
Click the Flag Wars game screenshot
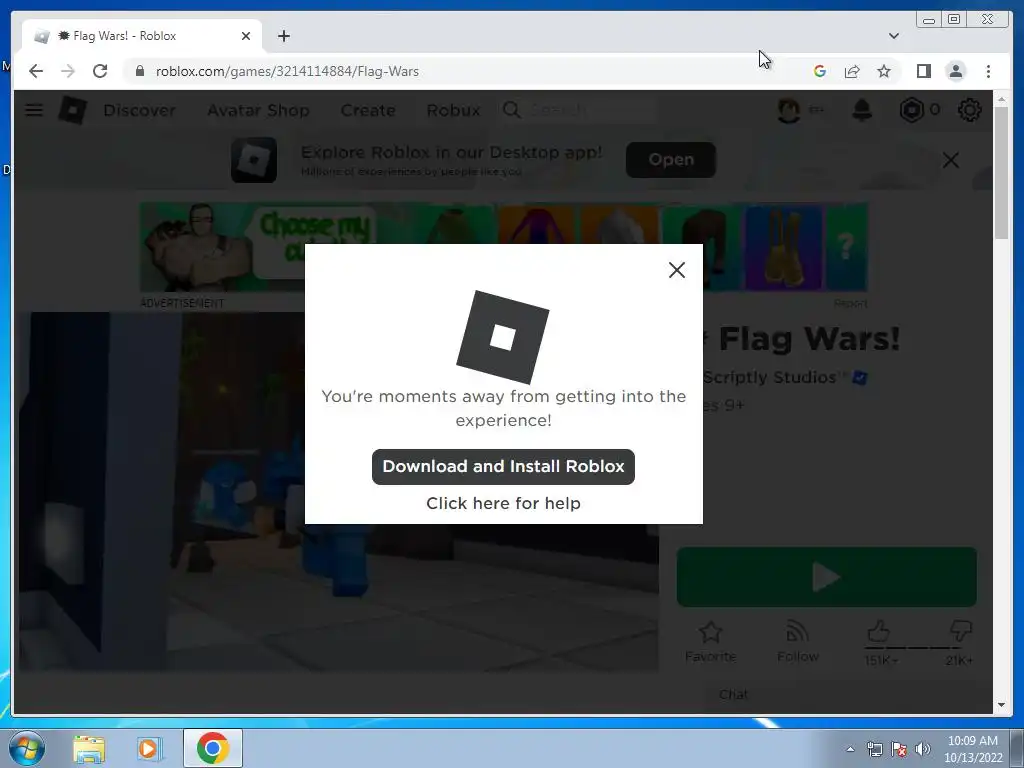338,491
